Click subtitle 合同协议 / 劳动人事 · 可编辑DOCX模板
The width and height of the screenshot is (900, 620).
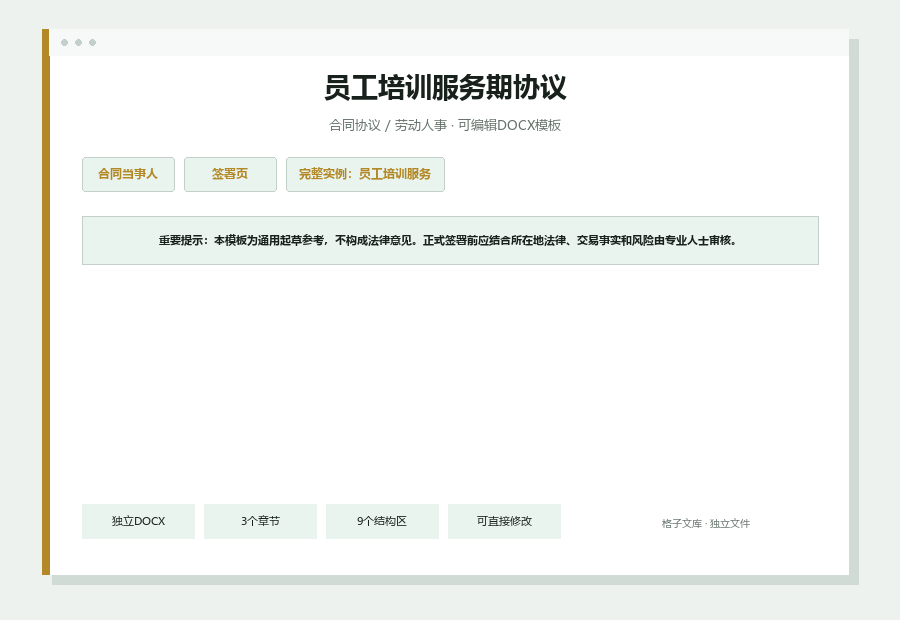445,125
